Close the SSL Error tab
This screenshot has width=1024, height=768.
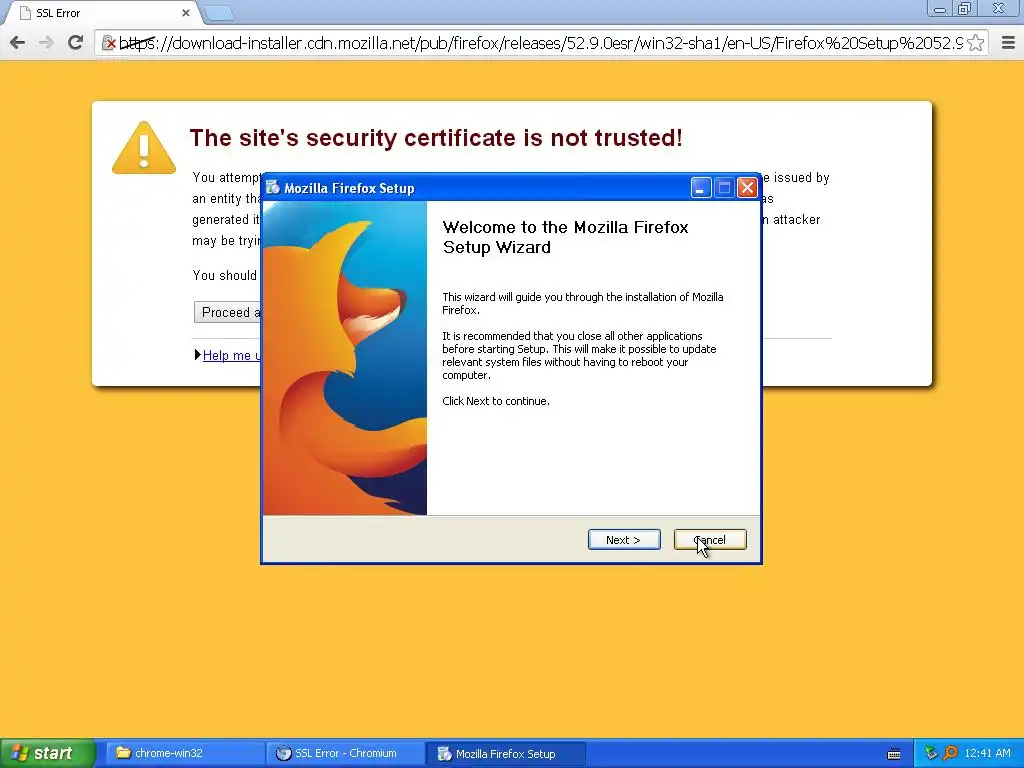click(185, 12)
